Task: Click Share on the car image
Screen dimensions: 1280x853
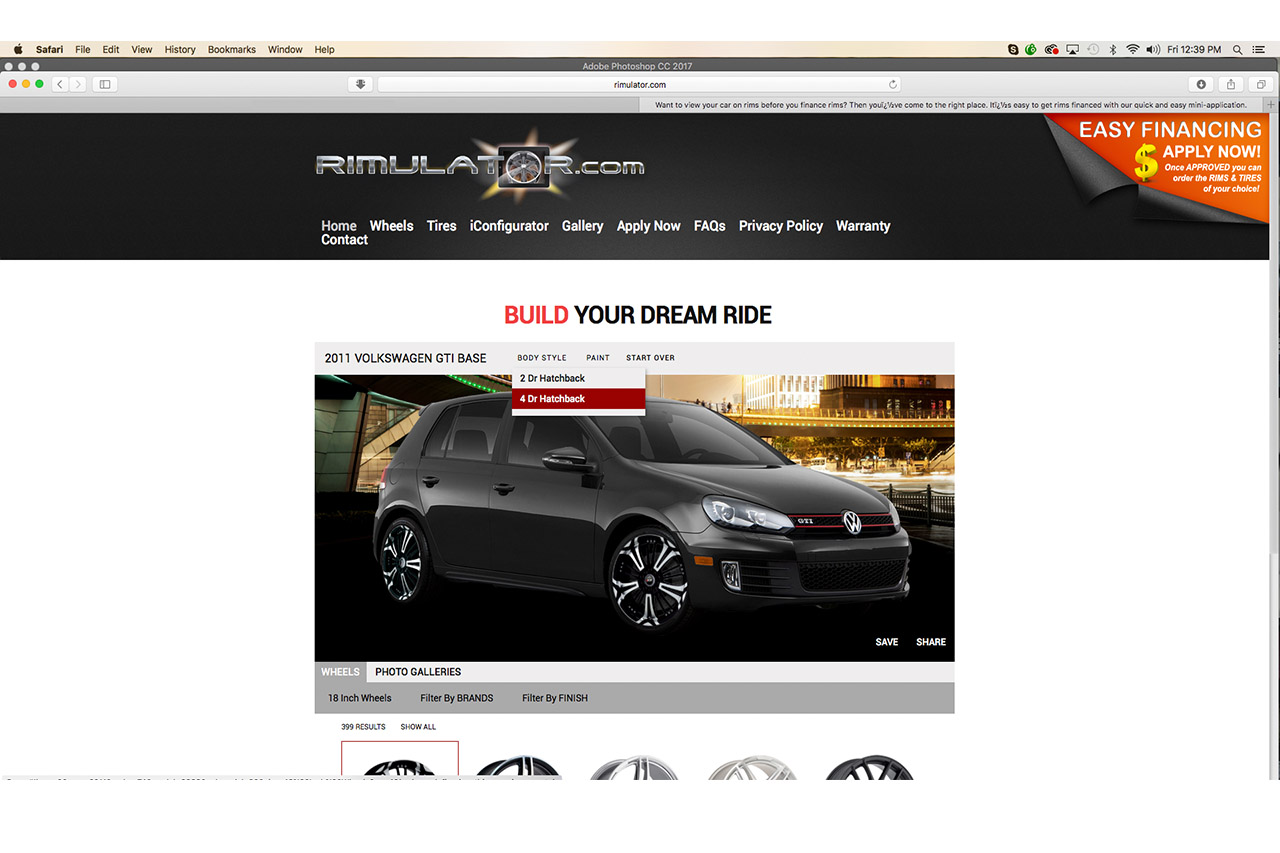Action: [x=931, y=642]
